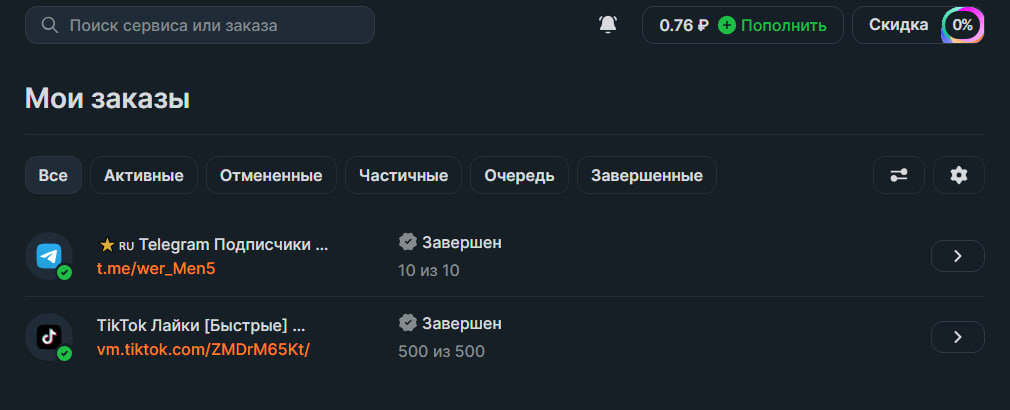Viewport: 1010px width, 410px height.
Task: Click the gold star on the Telegram order
Action: click(x=107, y=244)
